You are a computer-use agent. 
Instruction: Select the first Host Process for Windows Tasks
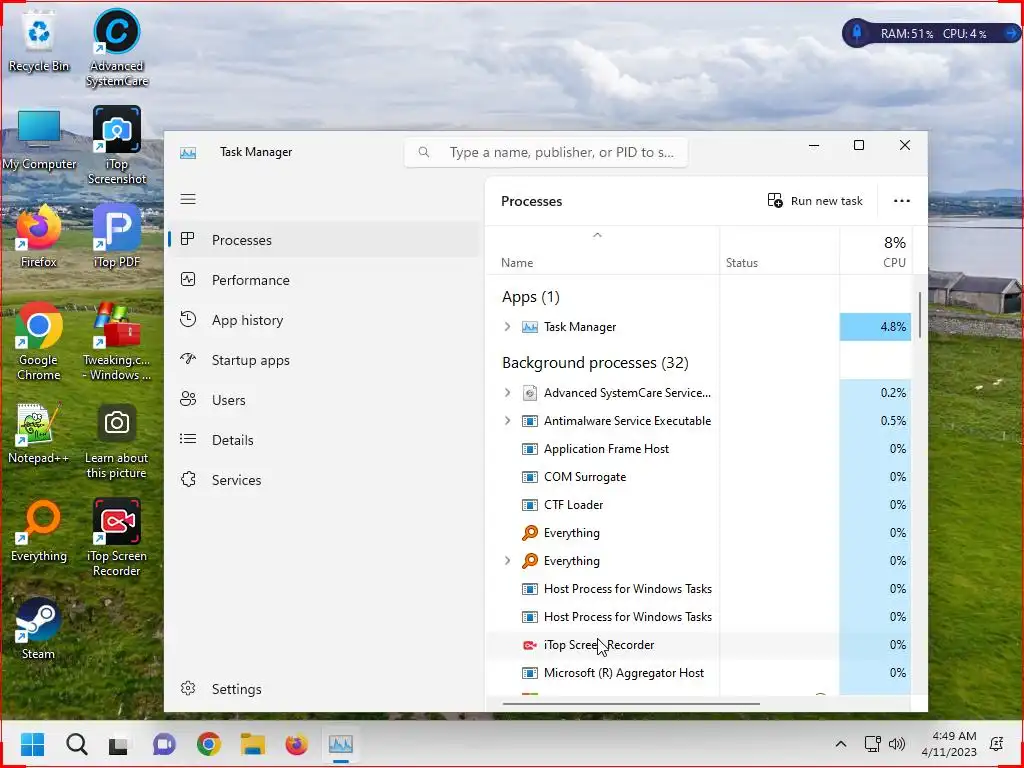tap(699, 588)
